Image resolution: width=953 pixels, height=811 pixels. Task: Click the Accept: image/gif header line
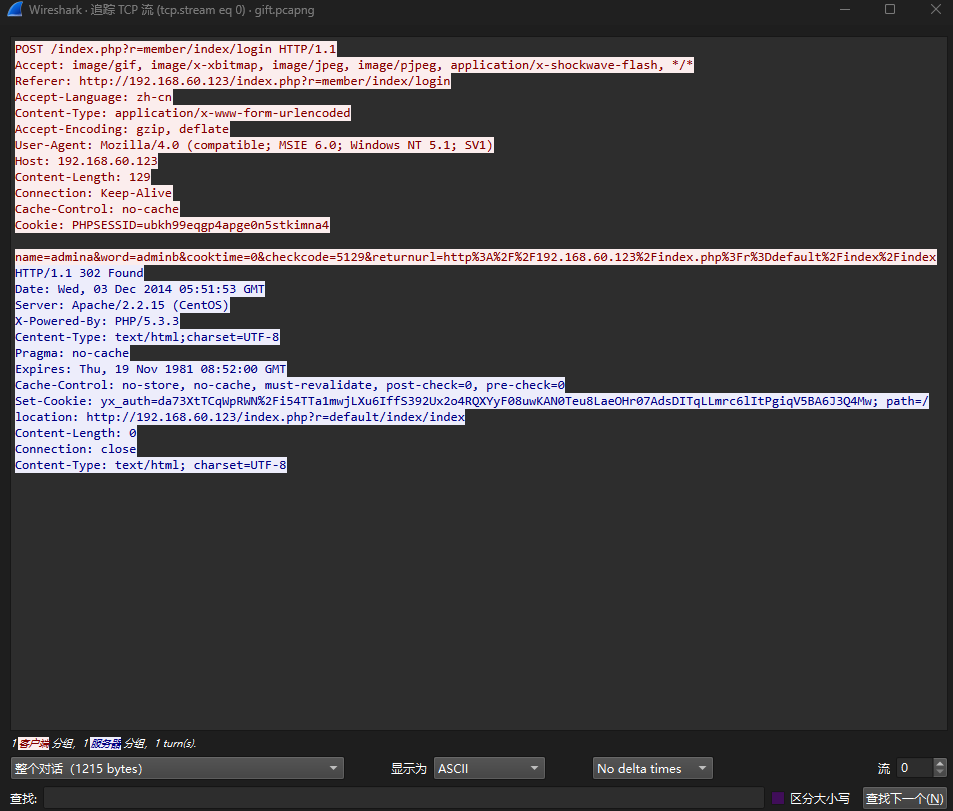point(354,65)
